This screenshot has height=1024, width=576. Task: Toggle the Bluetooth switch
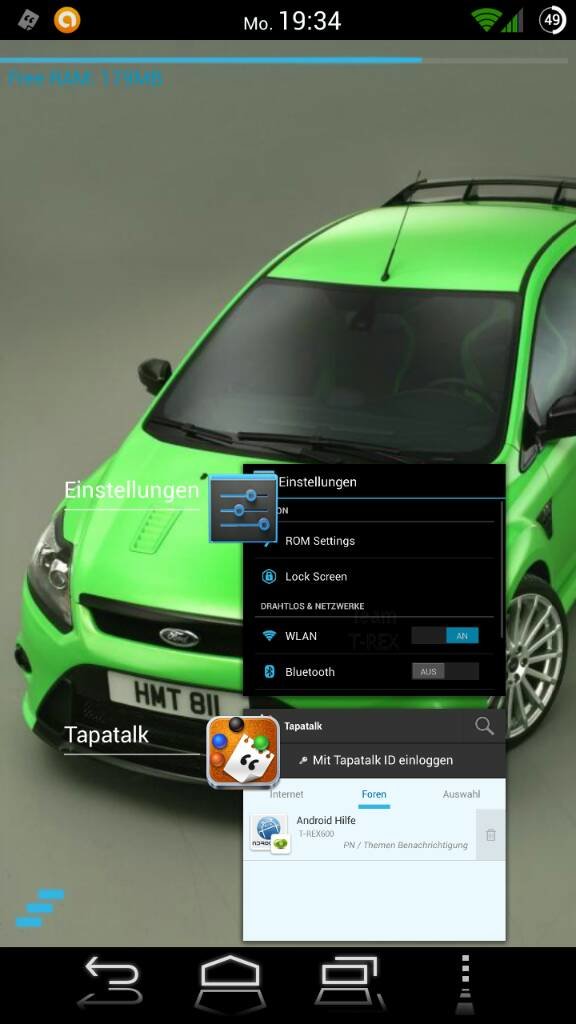click(445, 671)
